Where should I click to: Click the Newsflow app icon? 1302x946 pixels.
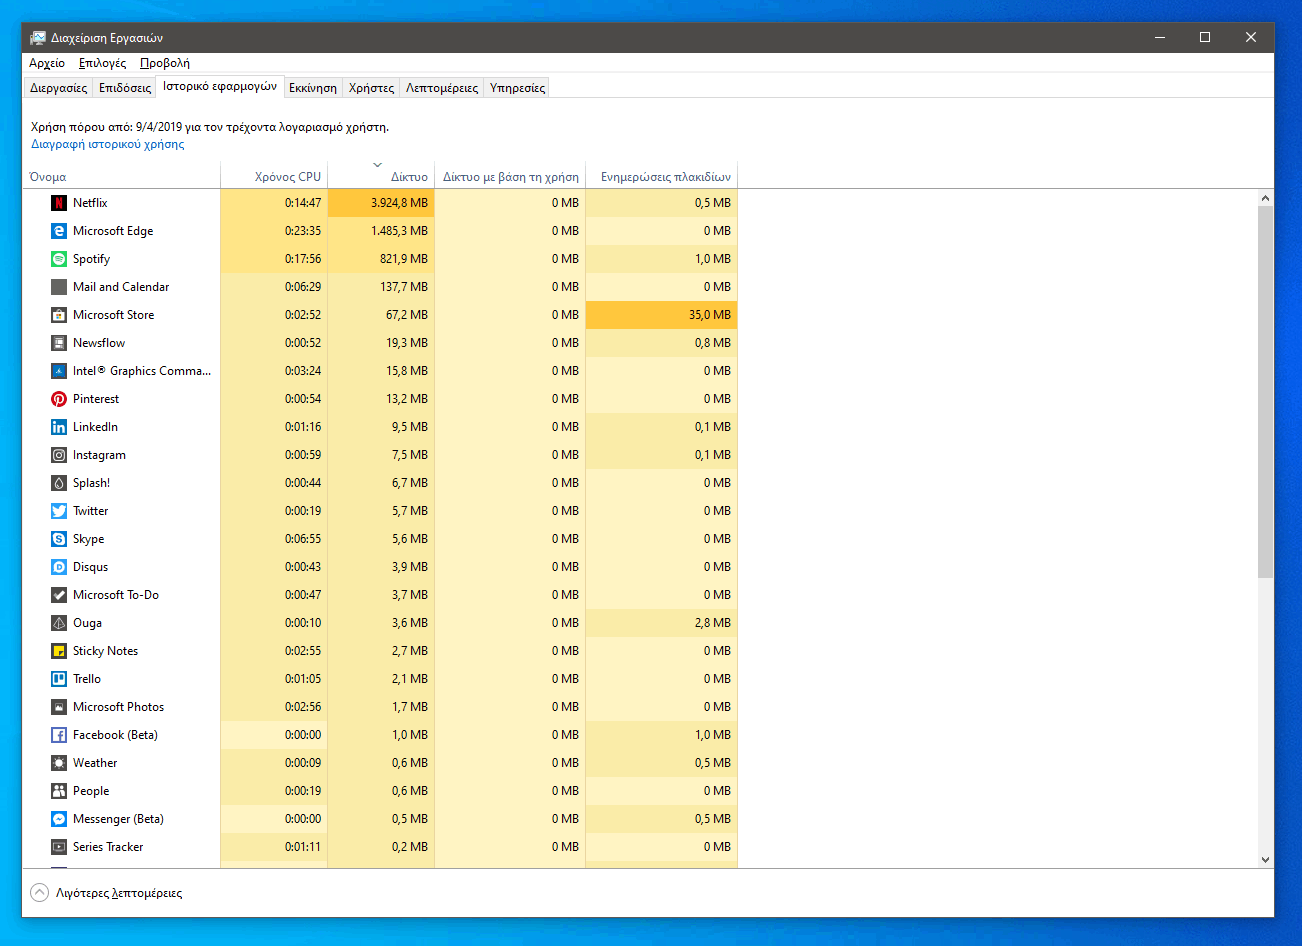pyautogui.click(x=59, y=343)
